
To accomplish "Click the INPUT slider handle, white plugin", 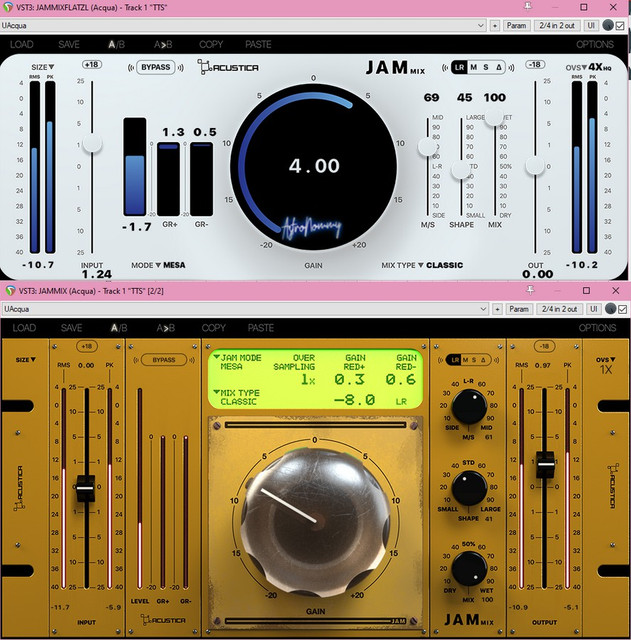I will tap(92, 143).
